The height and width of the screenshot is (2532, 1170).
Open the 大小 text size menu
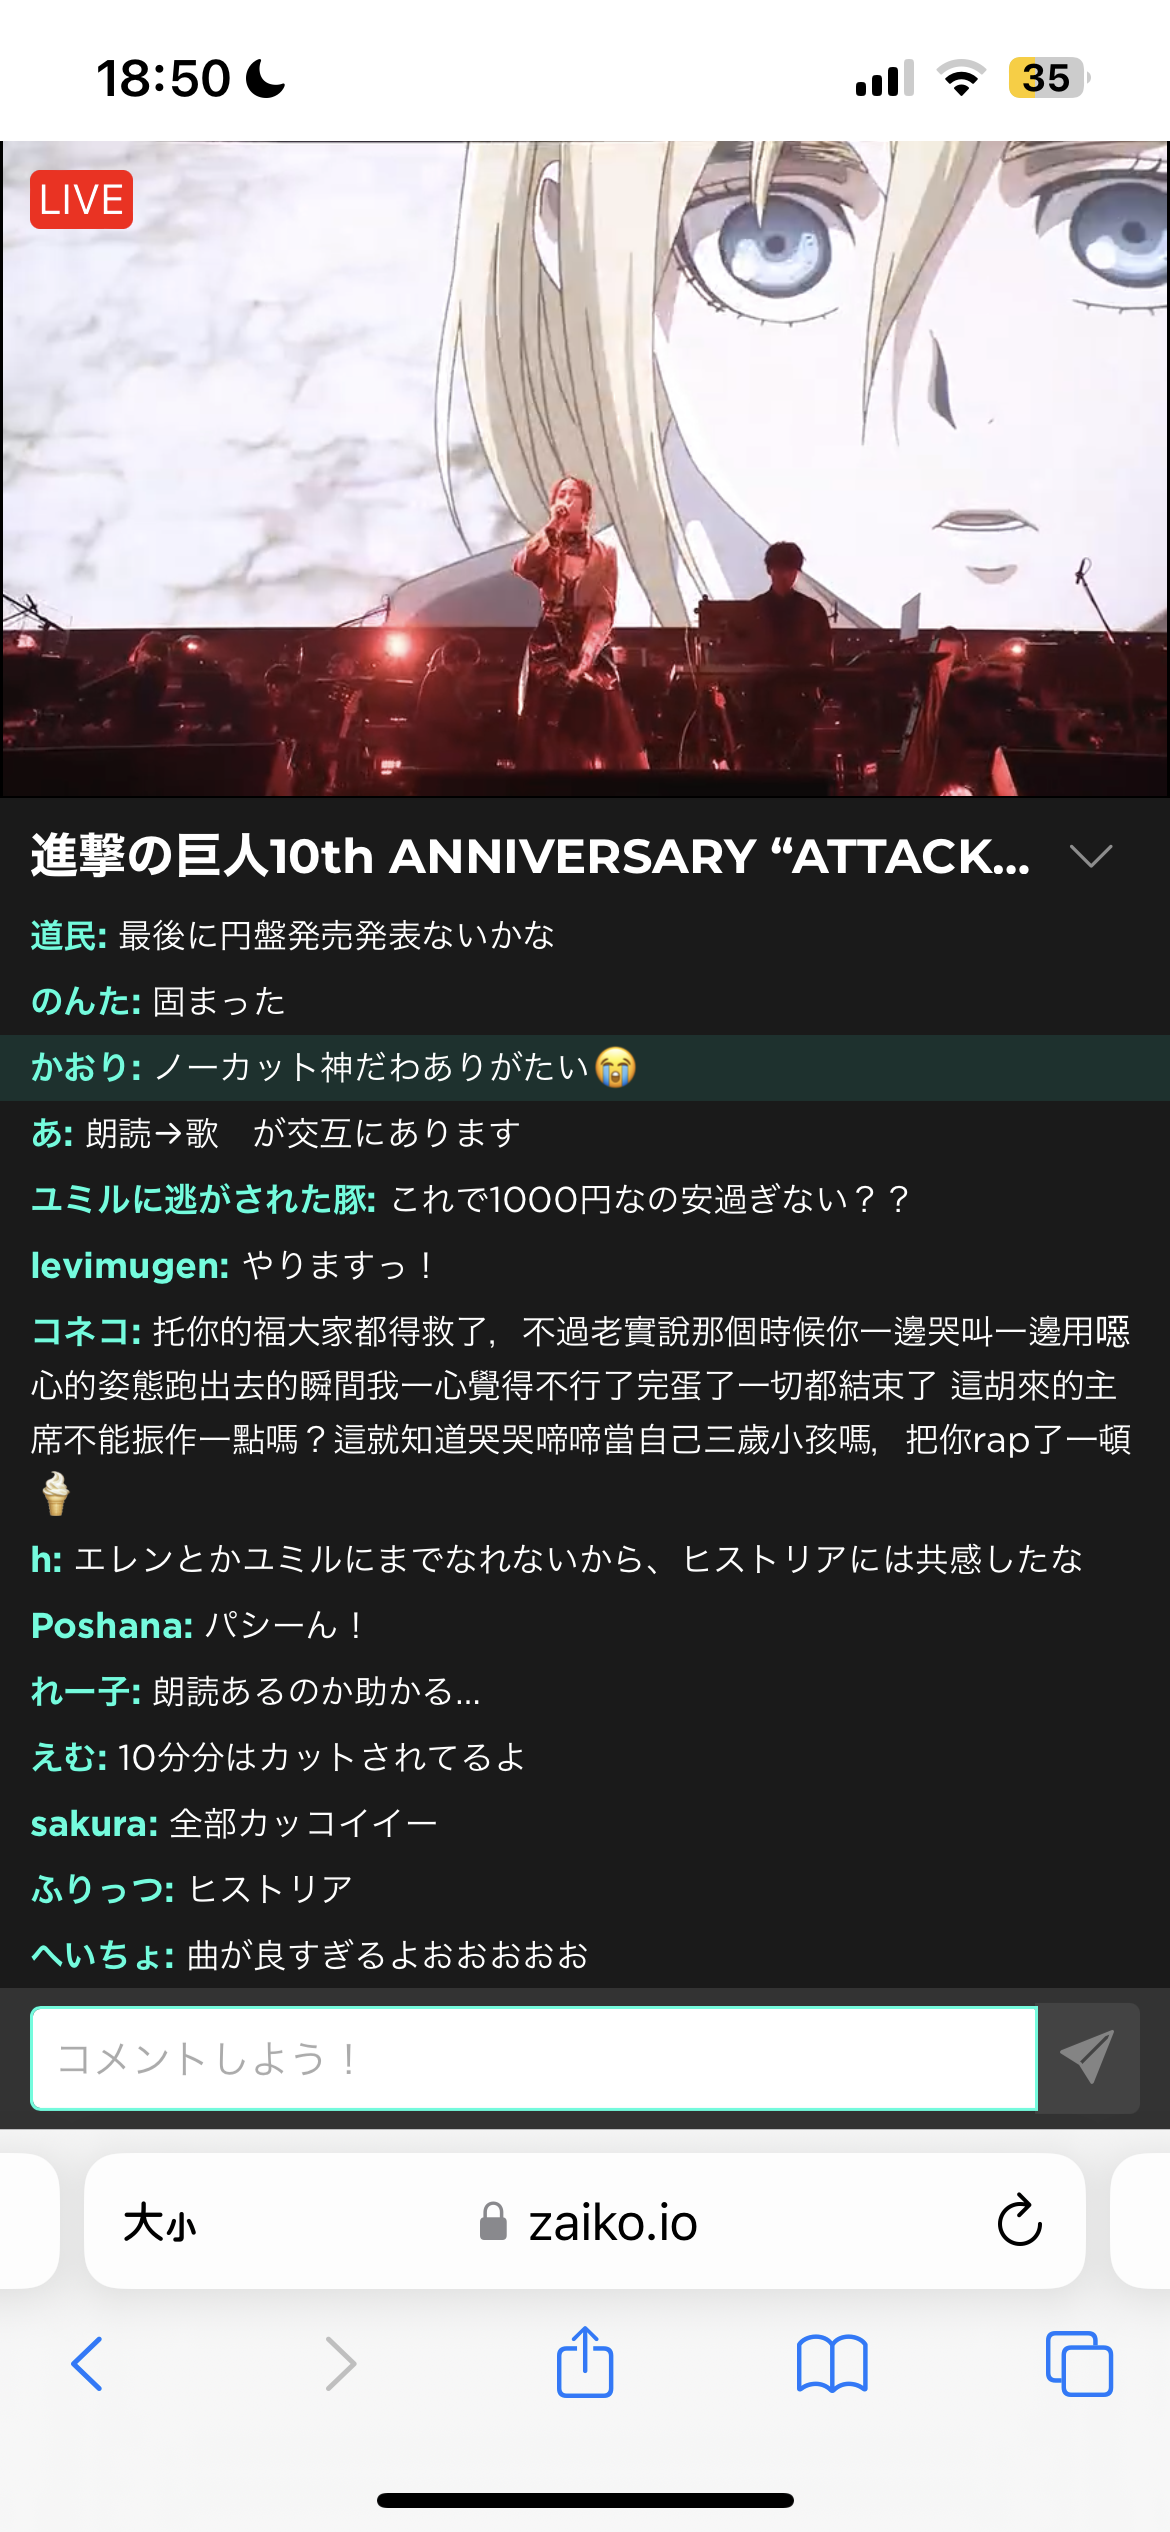[160, 2223]
